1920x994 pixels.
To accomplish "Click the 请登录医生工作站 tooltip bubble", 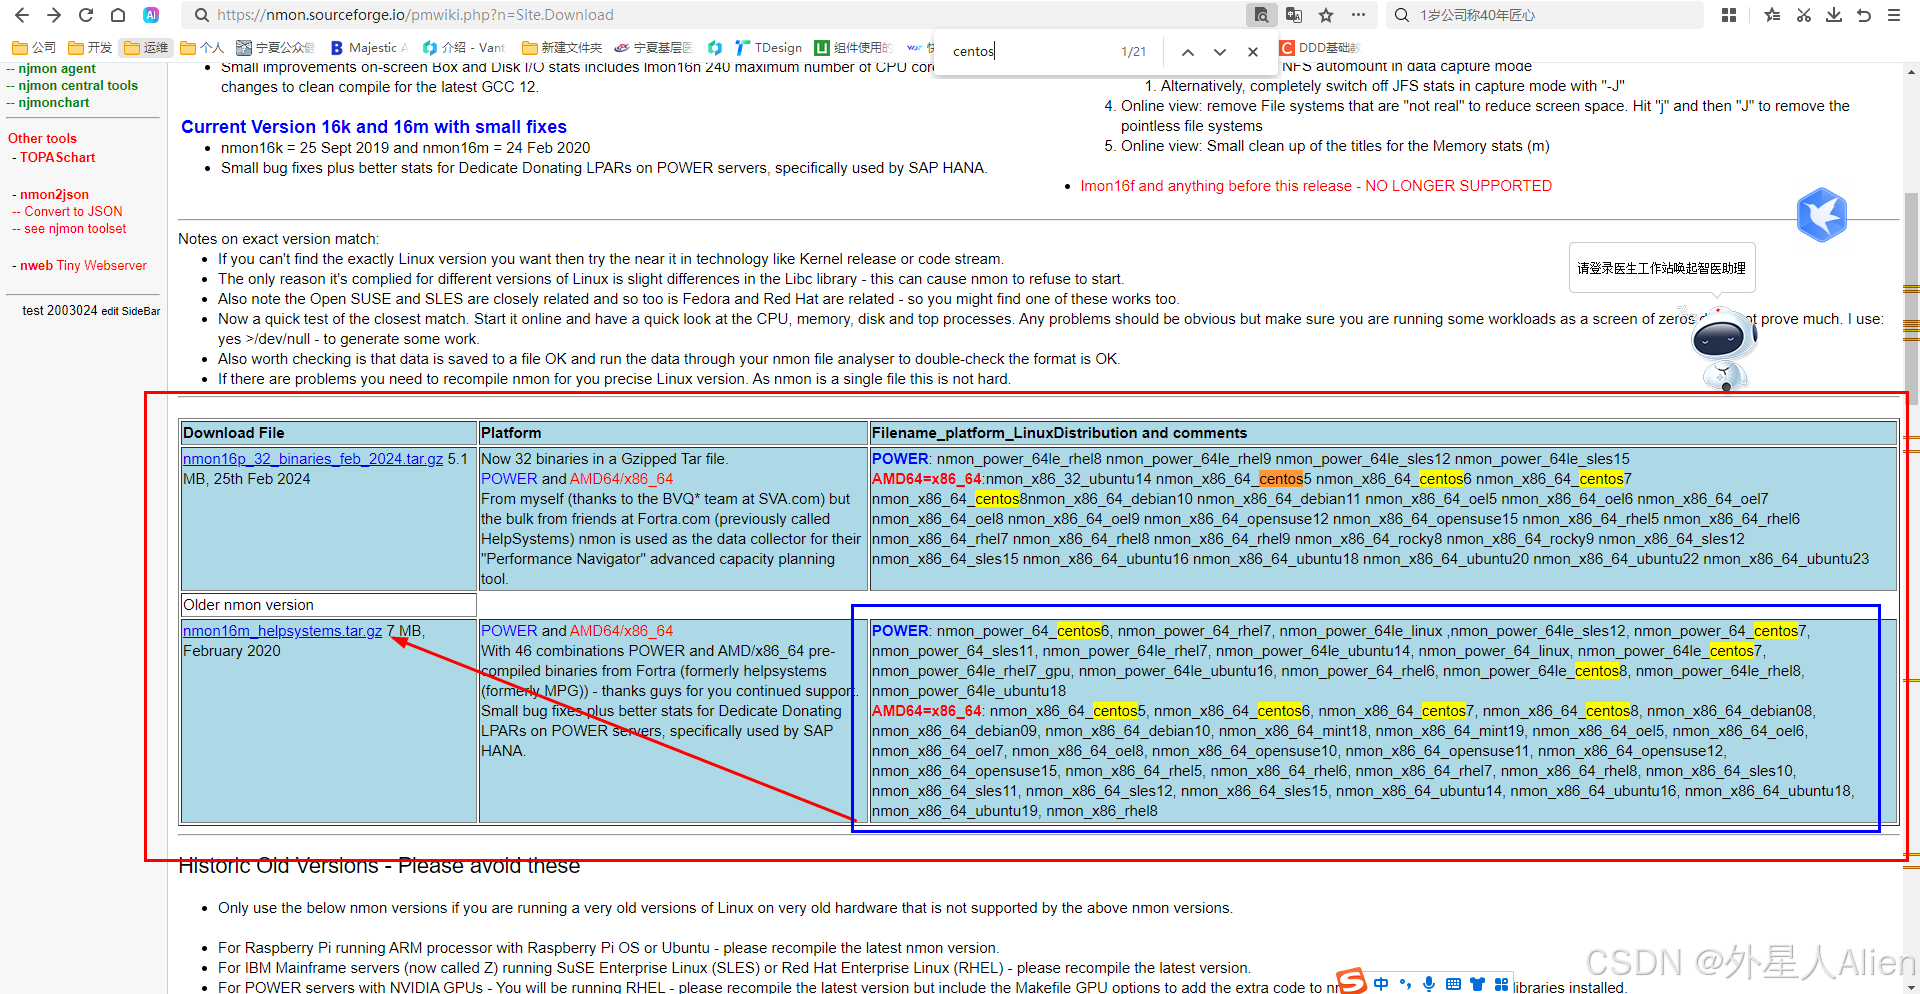I will point(1661,268).
